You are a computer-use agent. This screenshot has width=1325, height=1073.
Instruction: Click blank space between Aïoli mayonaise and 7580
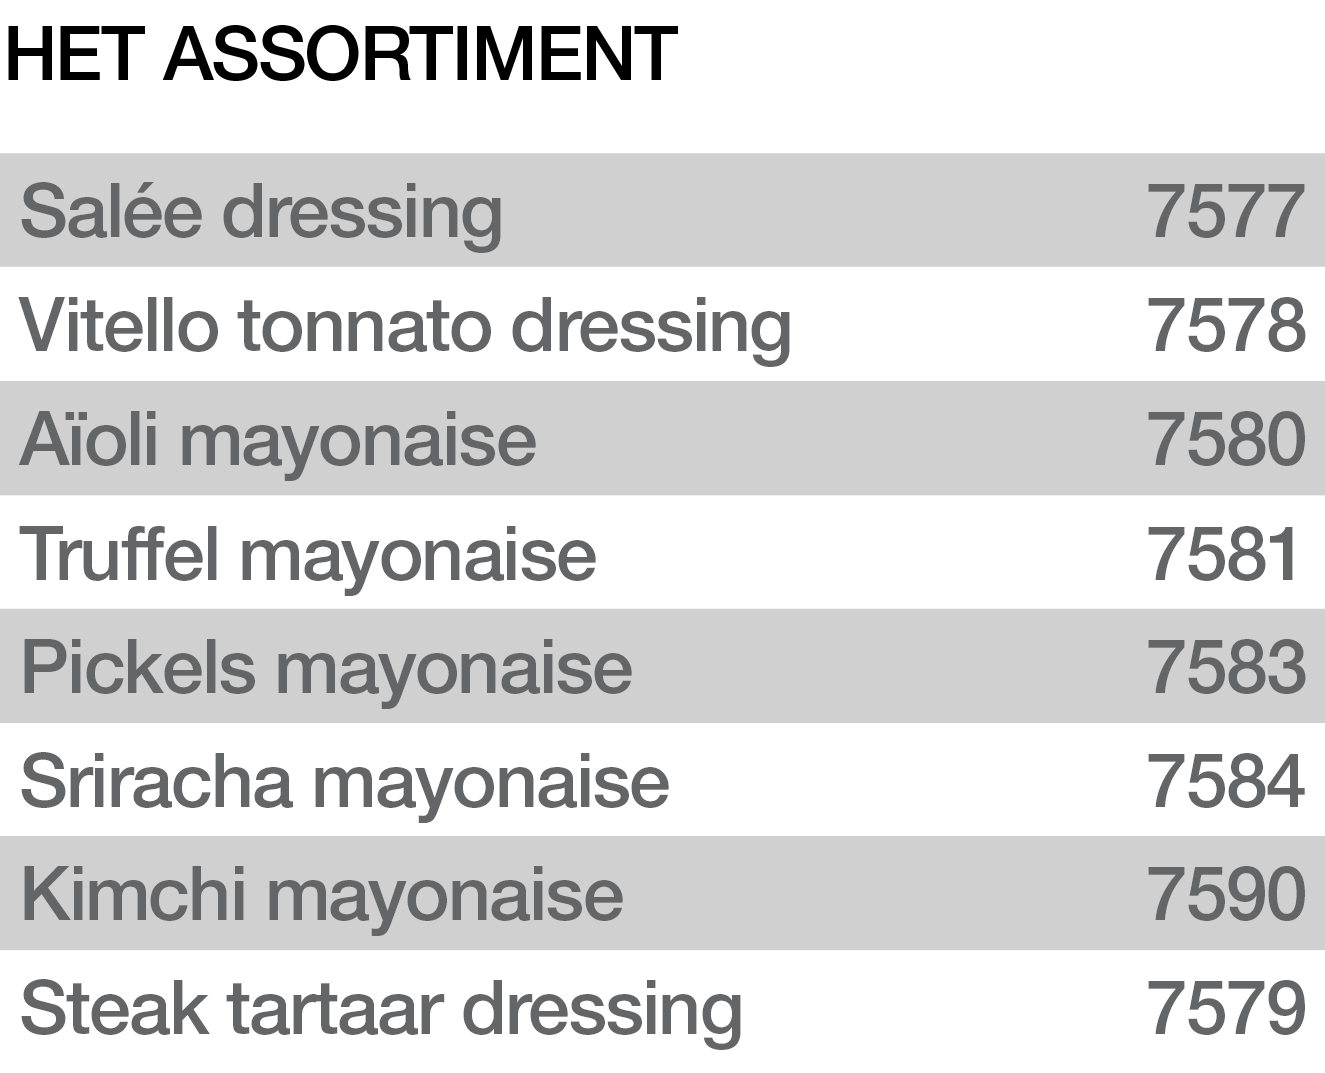point(840,440)
